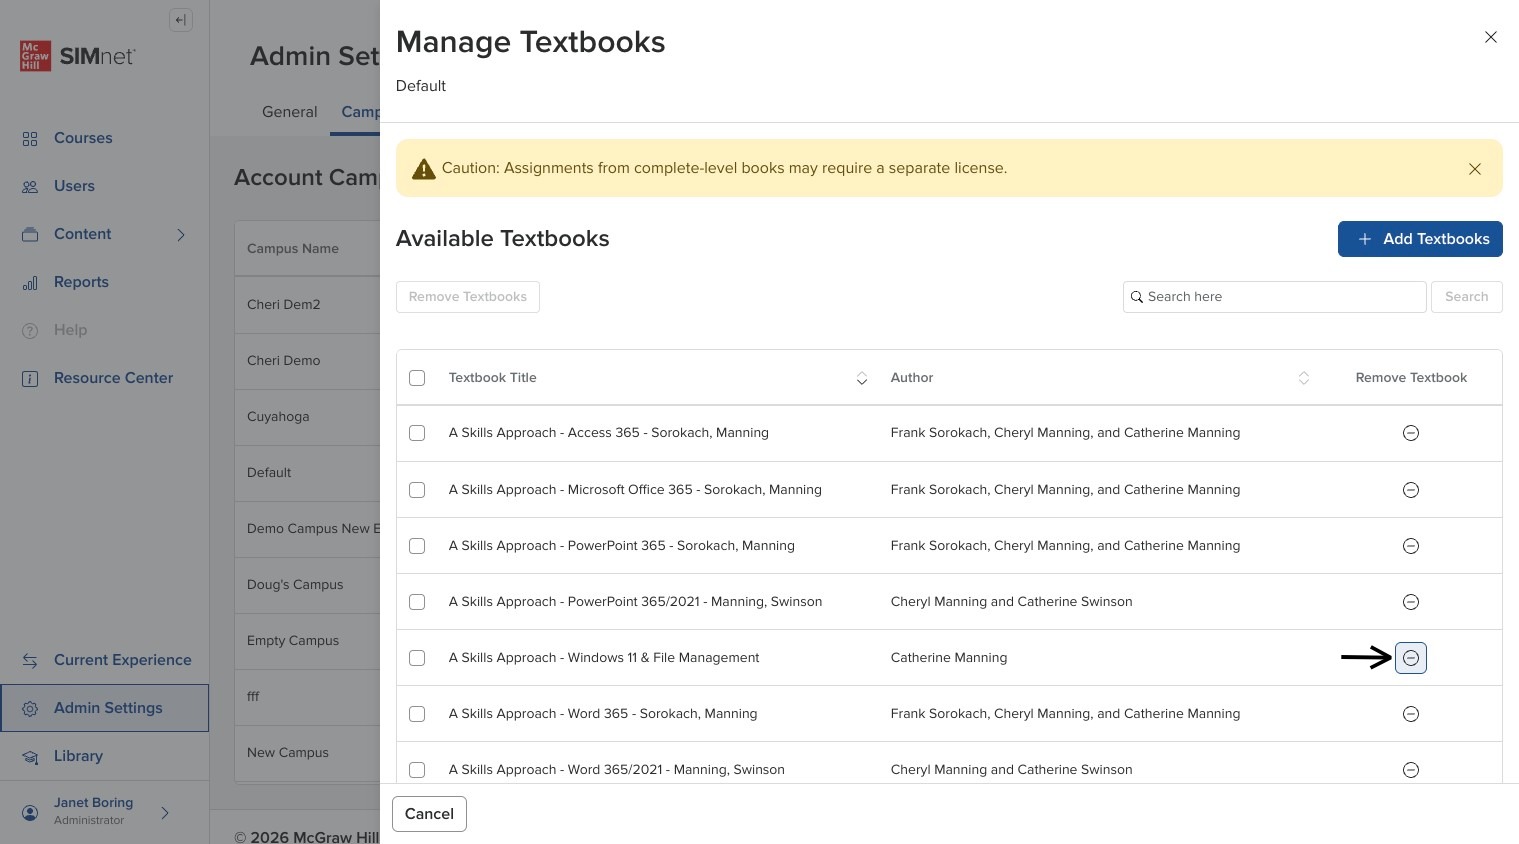The image size is (1519, 844).
Task: Click the Add Textbooks button
Action: click(1420, 239)
